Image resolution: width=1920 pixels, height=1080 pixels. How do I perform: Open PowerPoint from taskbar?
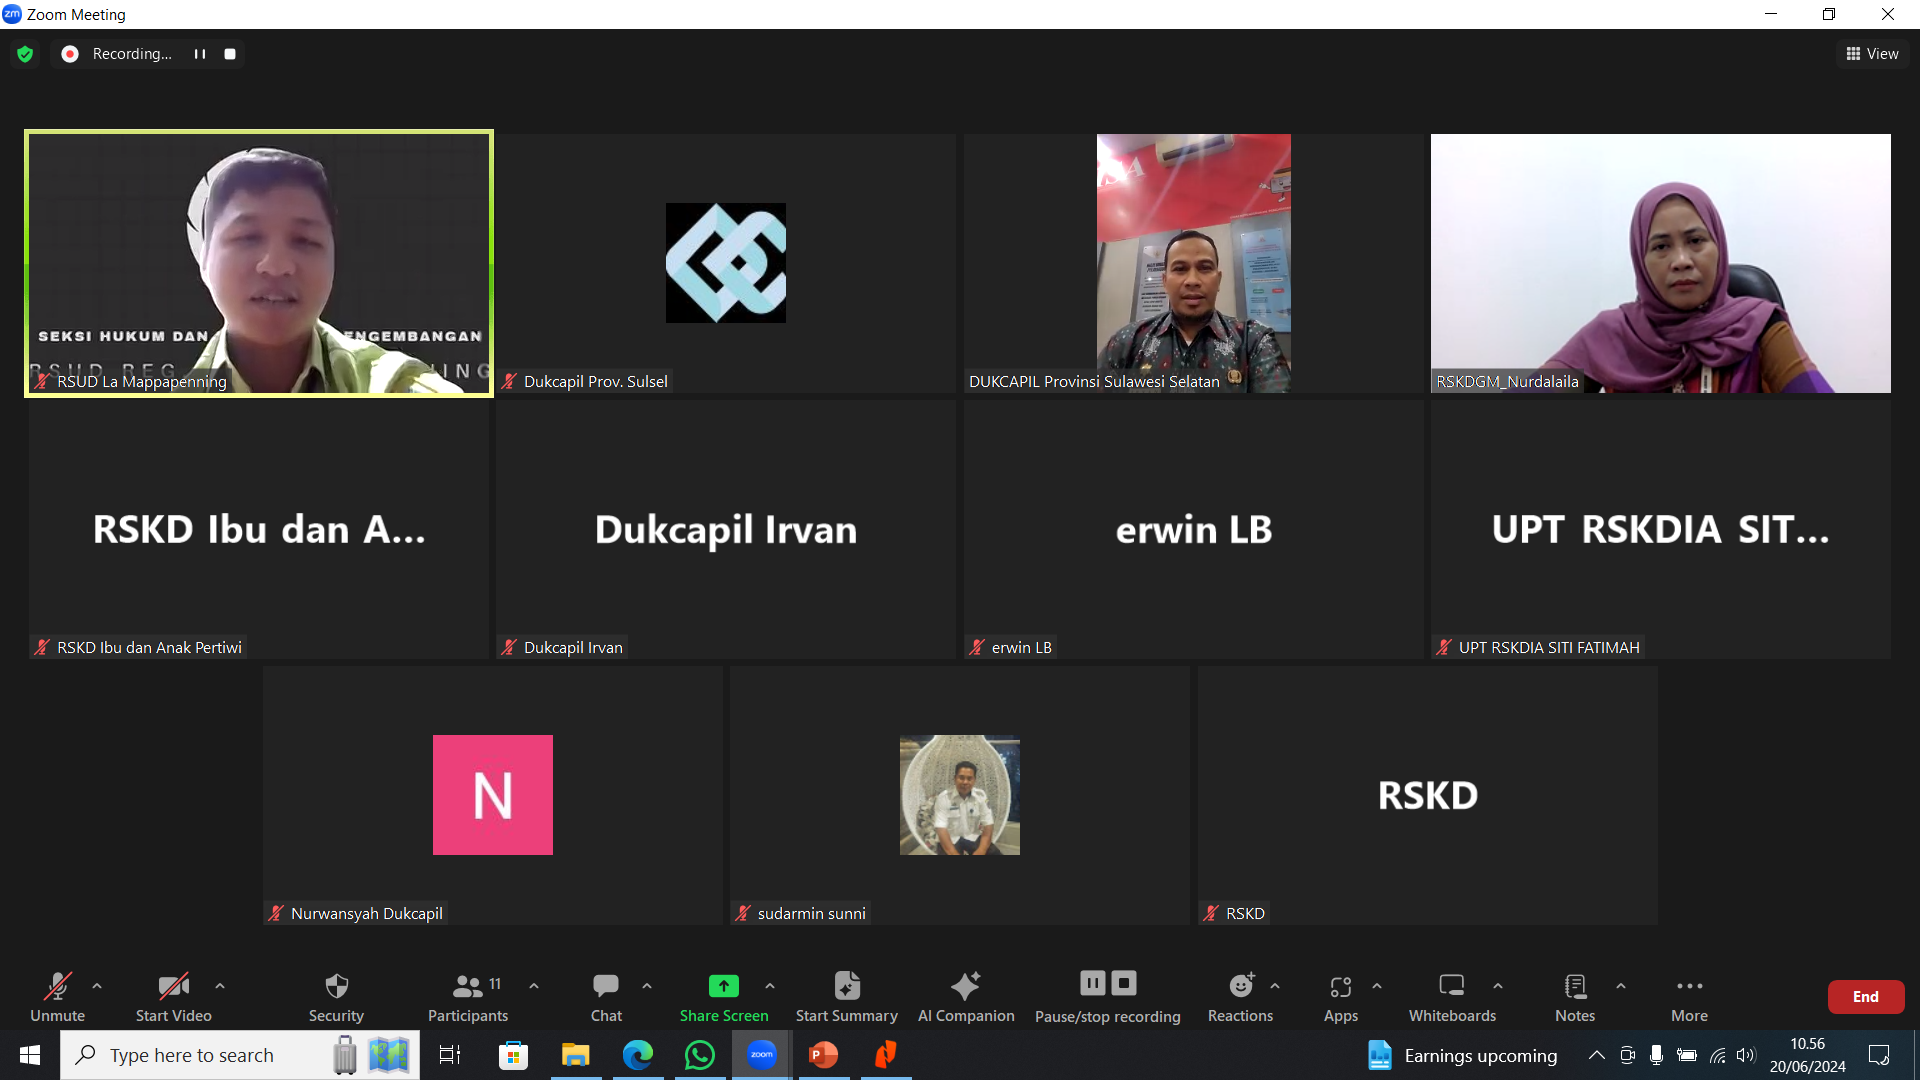click(x=824, y=1055)
